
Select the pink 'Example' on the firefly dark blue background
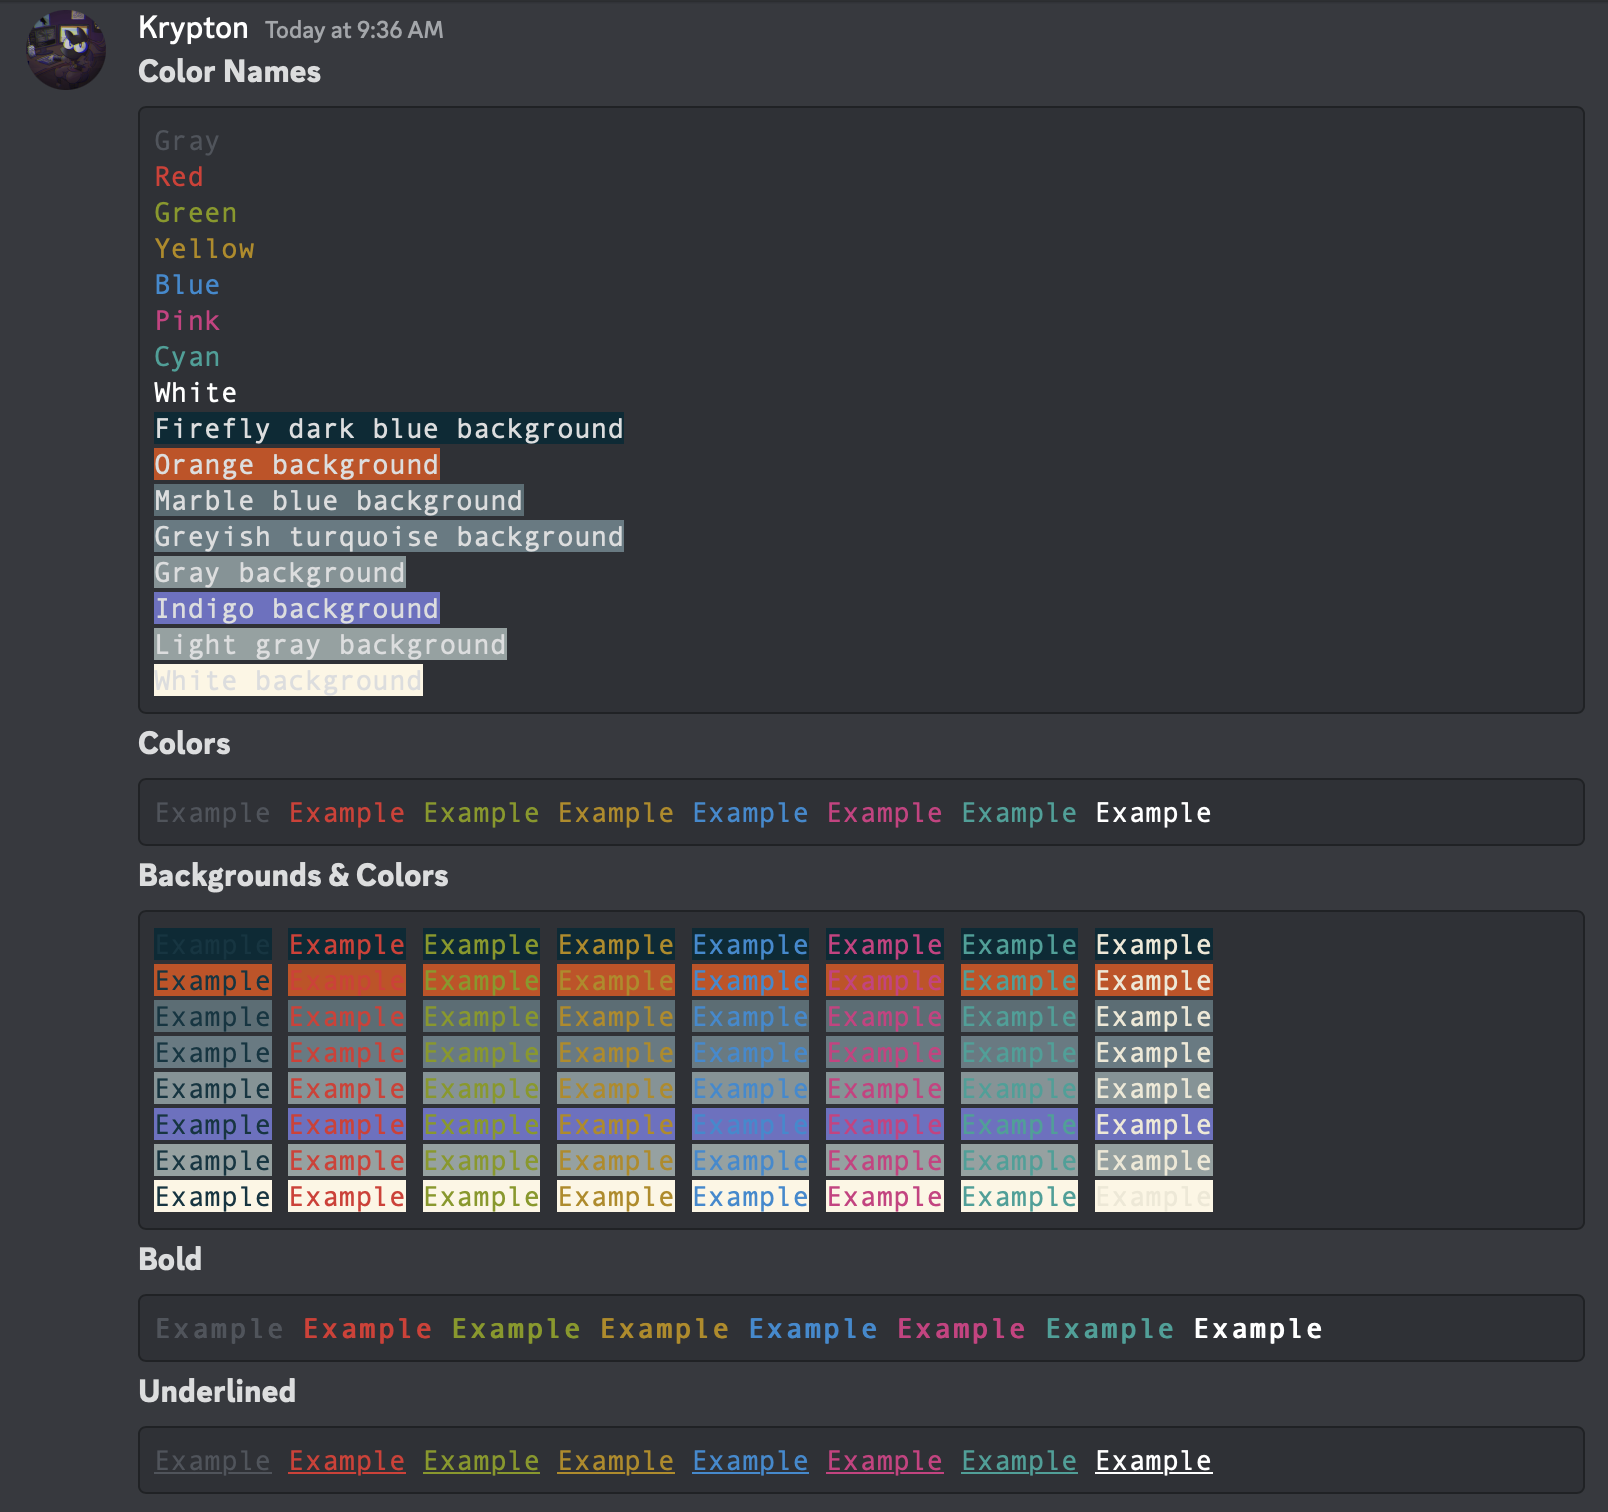885,945
